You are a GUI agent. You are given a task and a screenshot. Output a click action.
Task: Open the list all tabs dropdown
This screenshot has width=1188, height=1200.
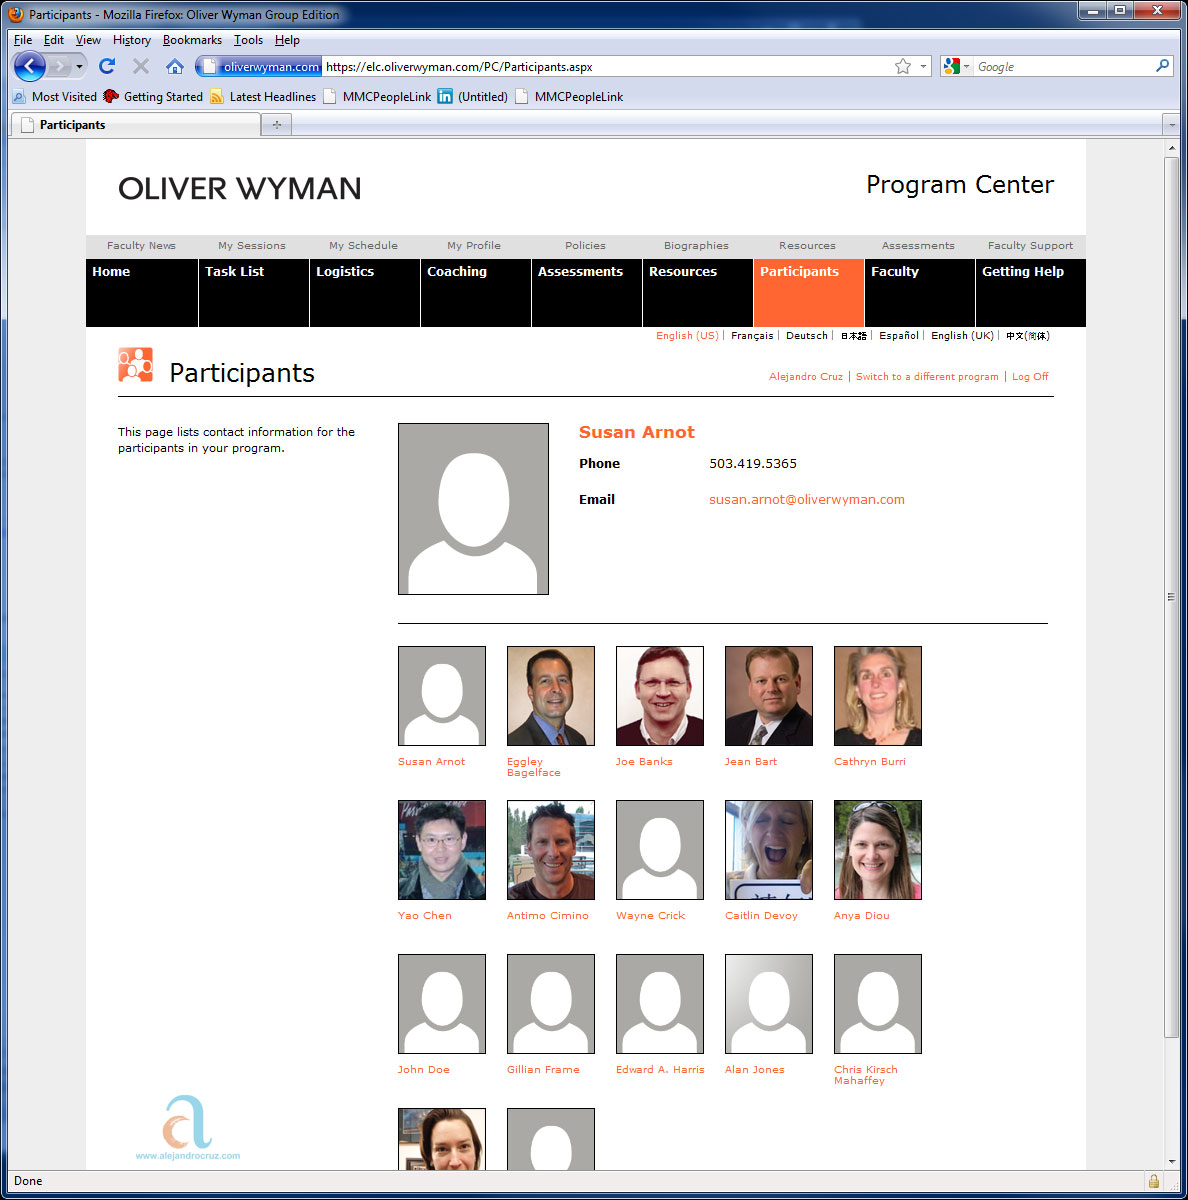click(x=1171, y=125)
